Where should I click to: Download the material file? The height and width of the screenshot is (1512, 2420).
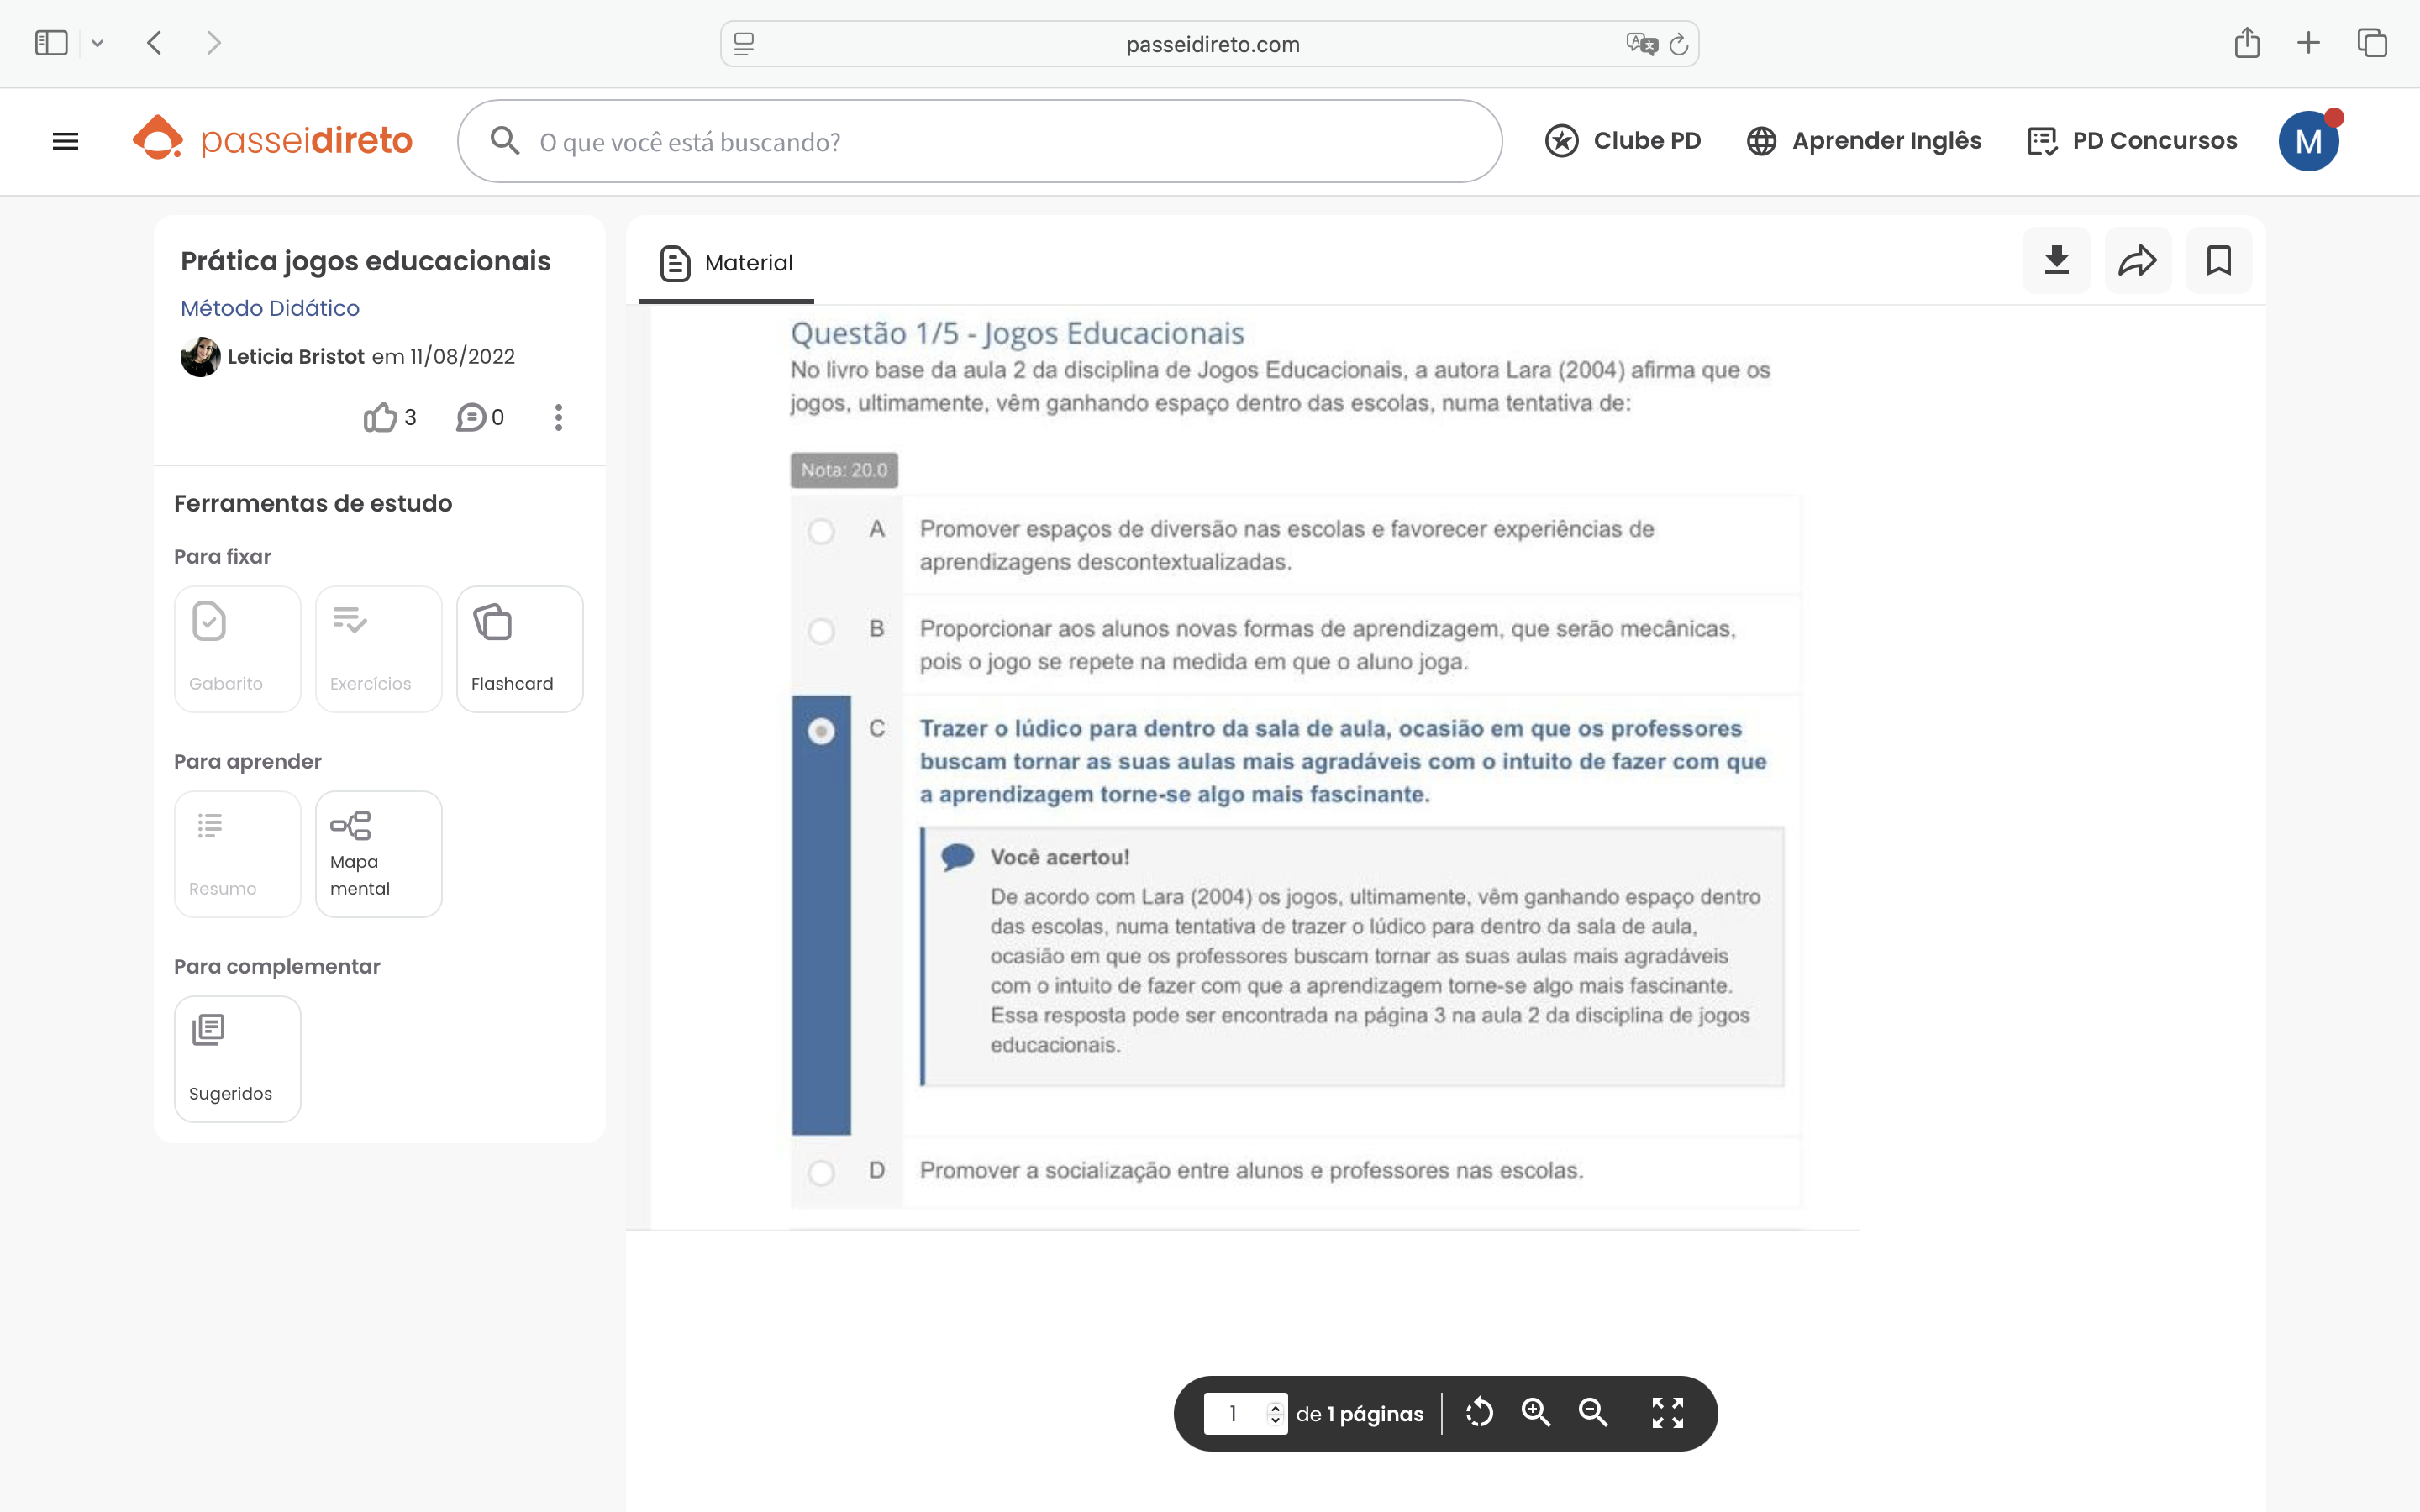[x=2056, y=261]
